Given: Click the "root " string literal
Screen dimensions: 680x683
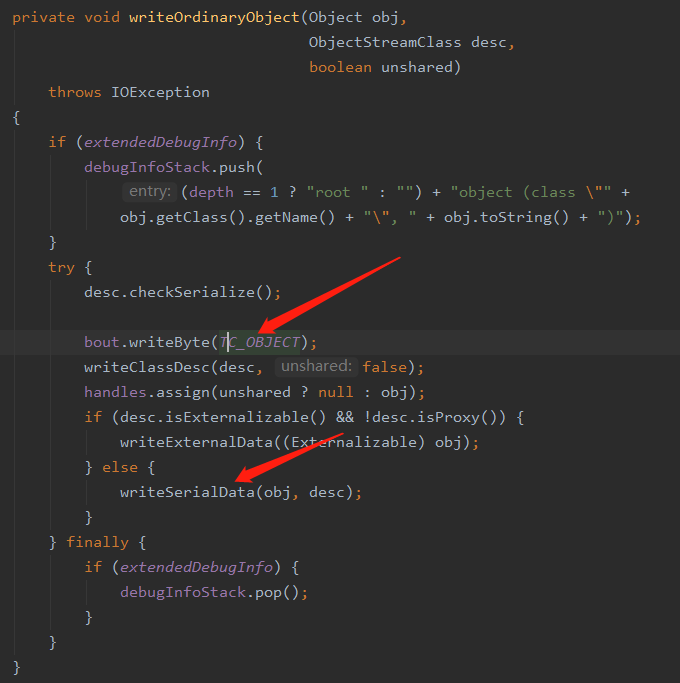Looking at the screenshot, I should pos(338,193).
